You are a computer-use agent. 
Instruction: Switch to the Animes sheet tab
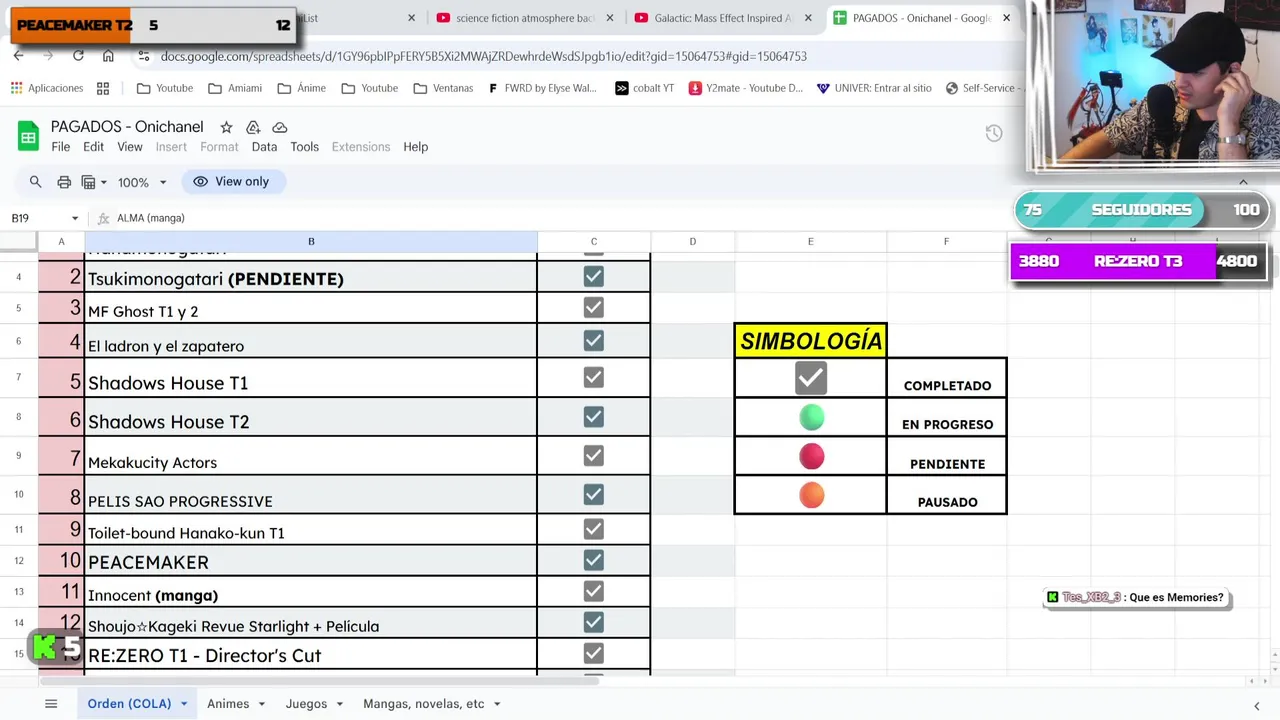tap(228, 704)
